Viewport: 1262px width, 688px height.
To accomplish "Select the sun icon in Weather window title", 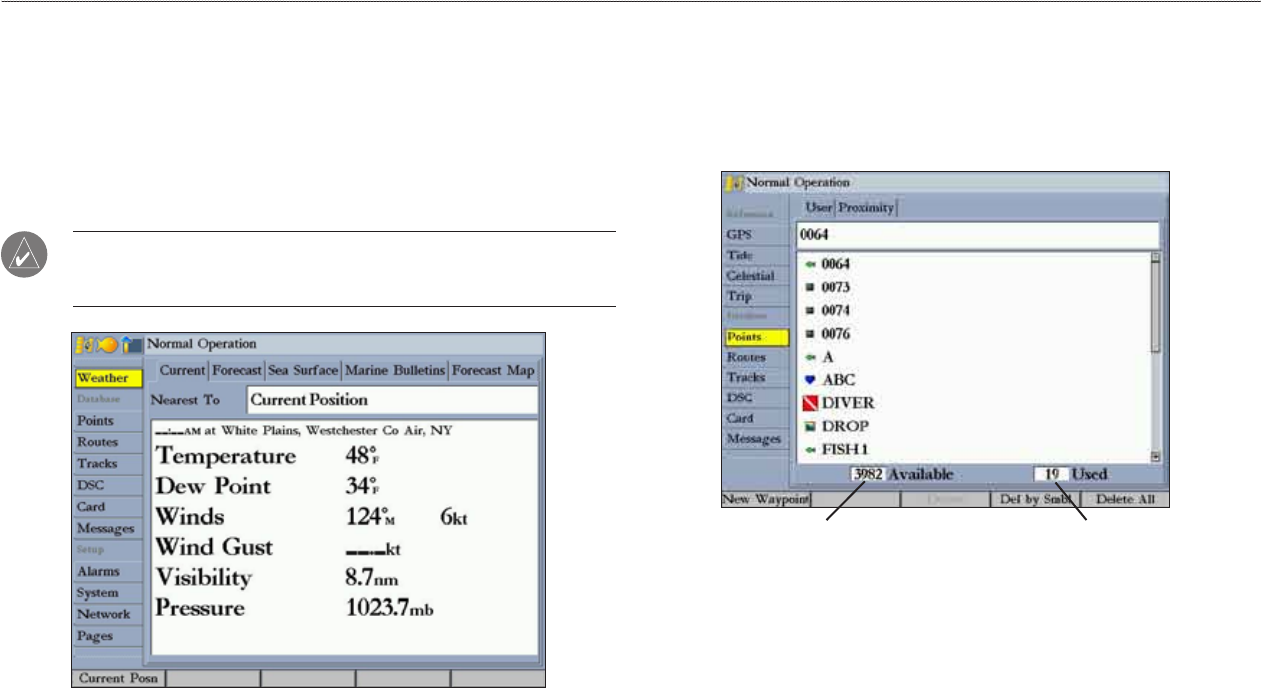I will pos(108,344).
